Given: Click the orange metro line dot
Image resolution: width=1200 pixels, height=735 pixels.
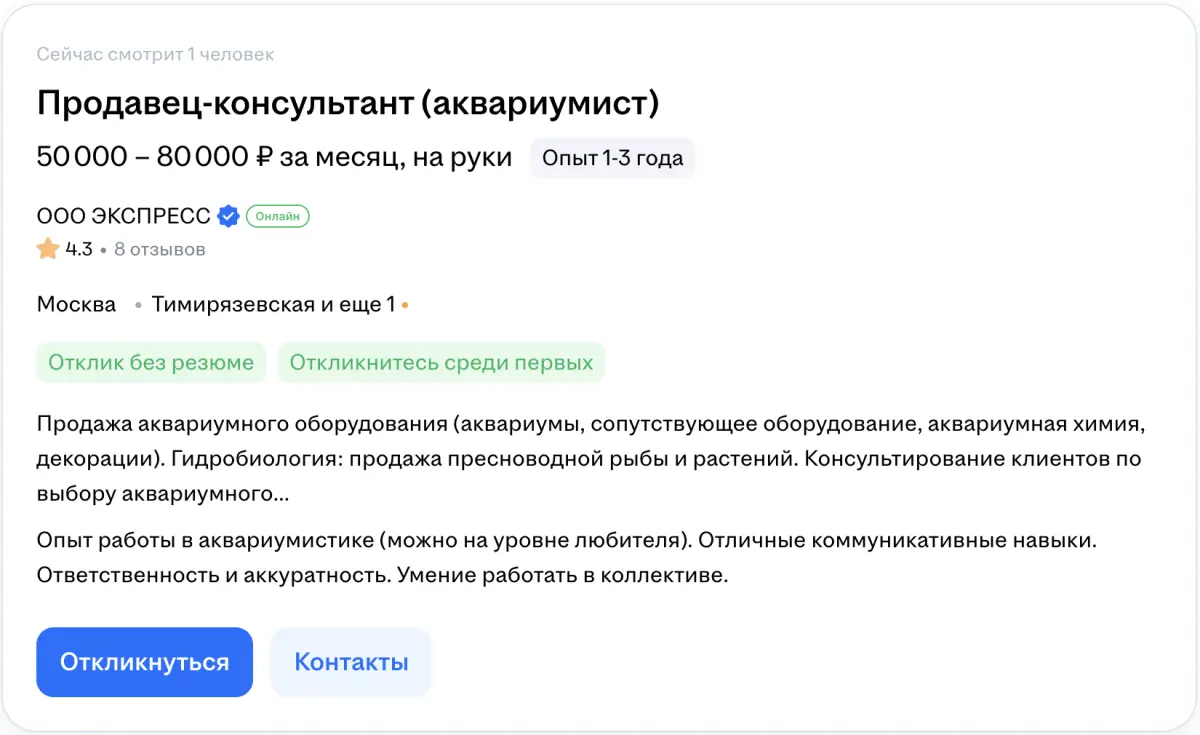Looking at the screenshot, I should (x=405, y=305).
